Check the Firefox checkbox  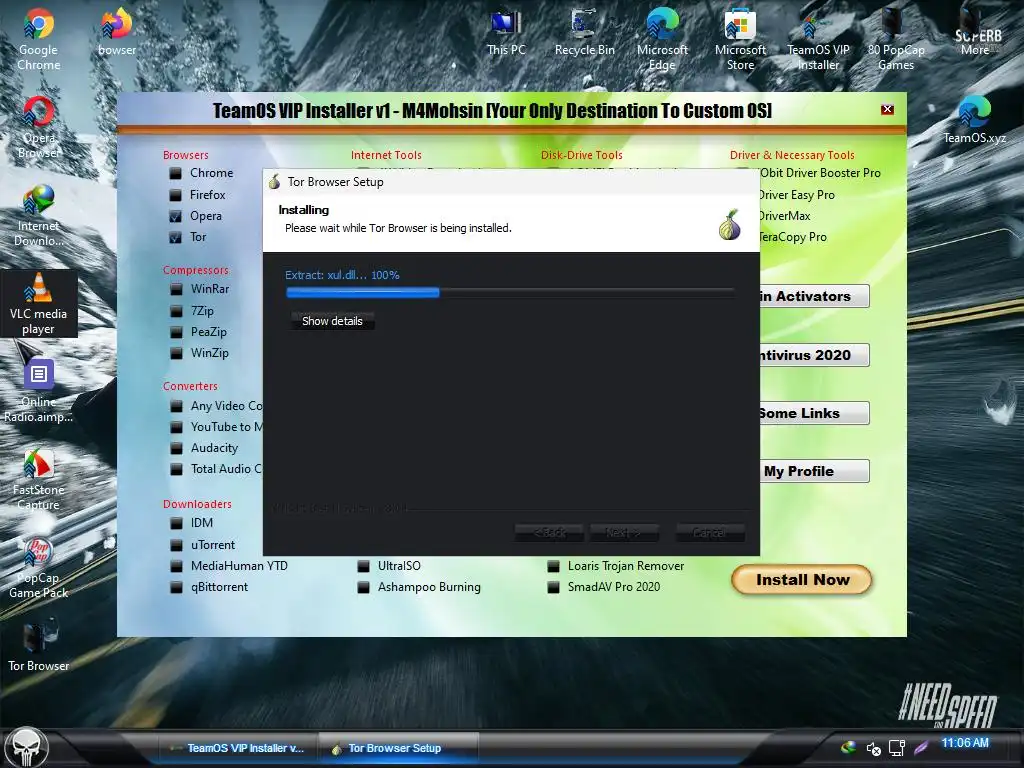175,195
